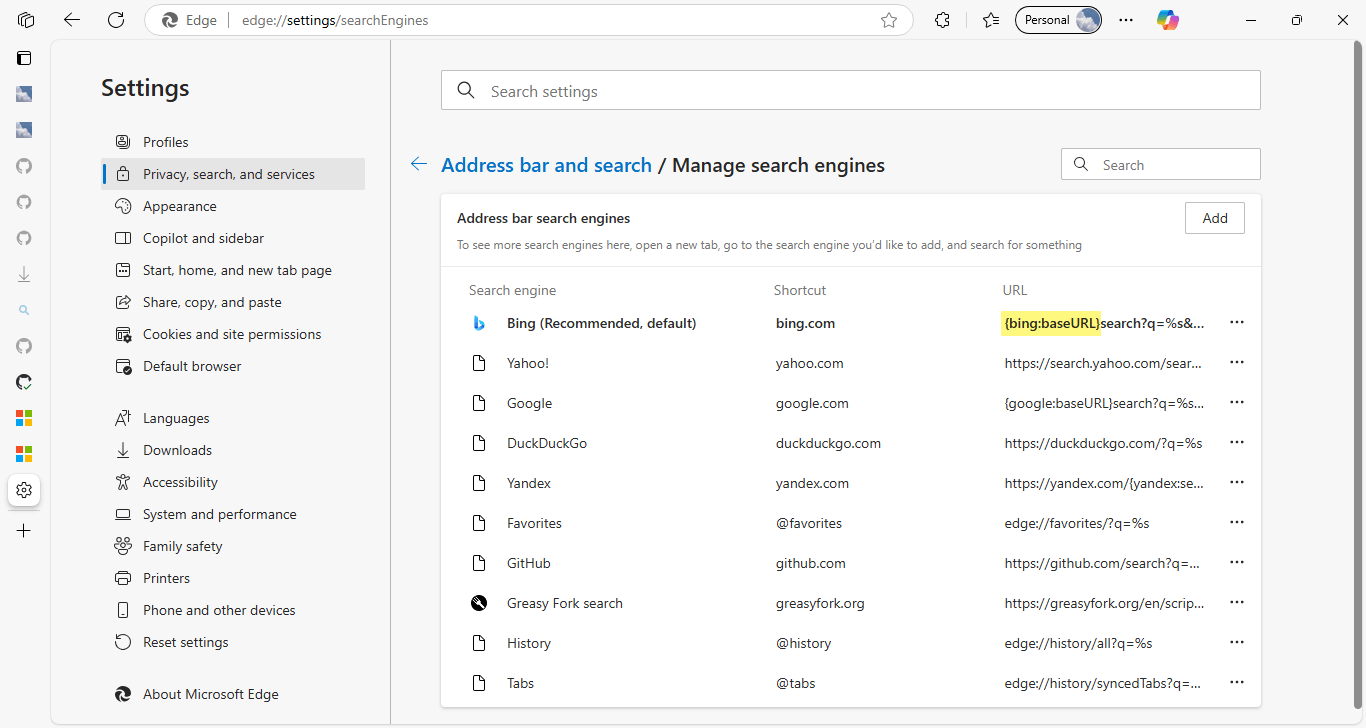Screen dimensions: 1366x728
Task: Open more actions for DuckDuckGo
Action: point(1237,443)
